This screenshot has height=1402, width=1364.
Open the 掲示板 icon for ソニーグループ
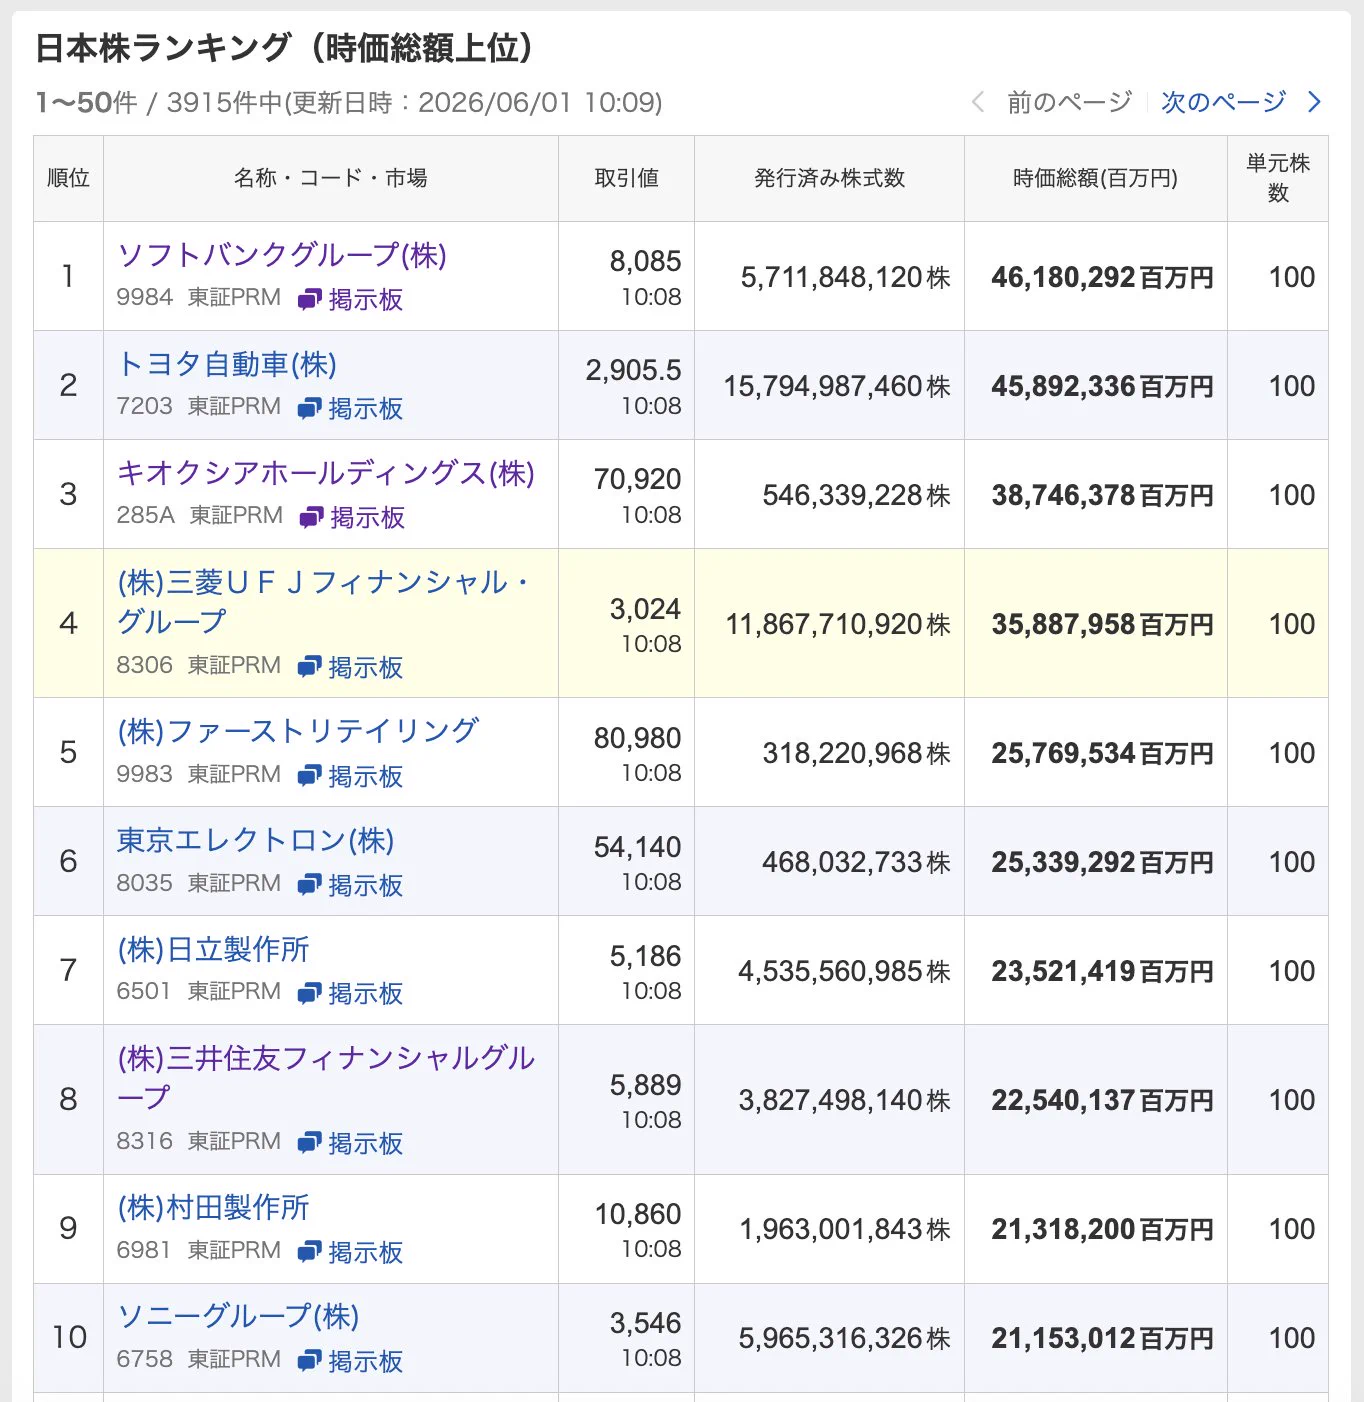point(310,1361)
